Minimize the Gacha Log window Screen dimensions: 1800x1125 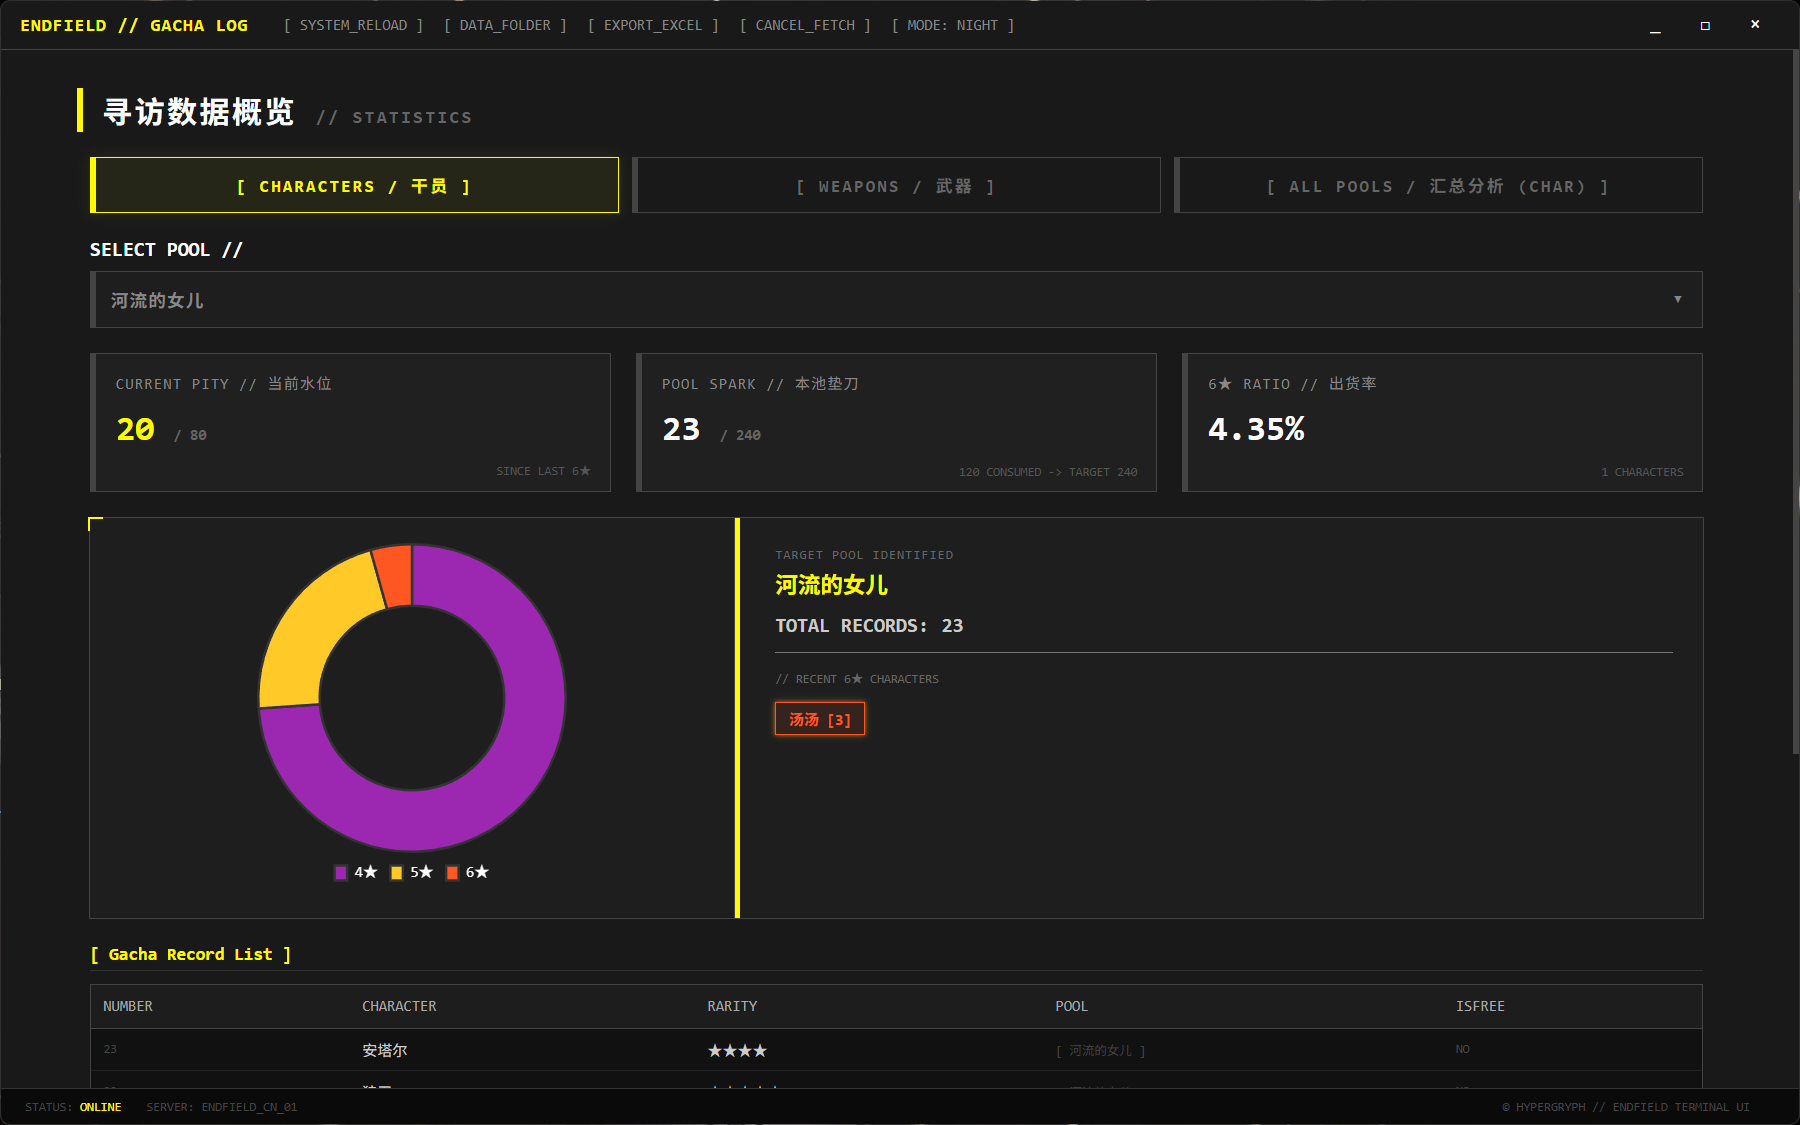click(x=1655, y=25)
